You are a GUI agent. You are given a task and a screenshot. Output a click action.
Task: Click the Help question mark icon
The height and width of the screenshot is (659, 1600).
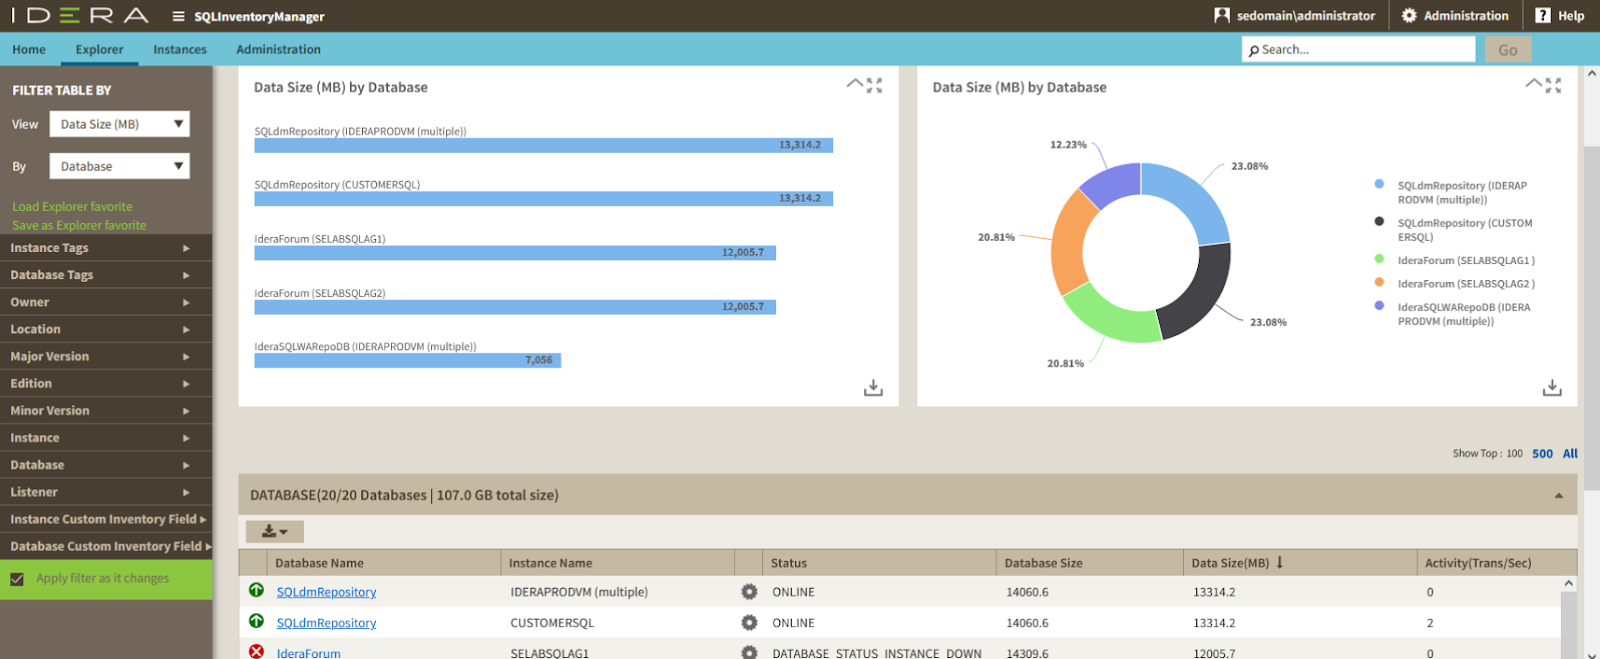coord(1543,15)
